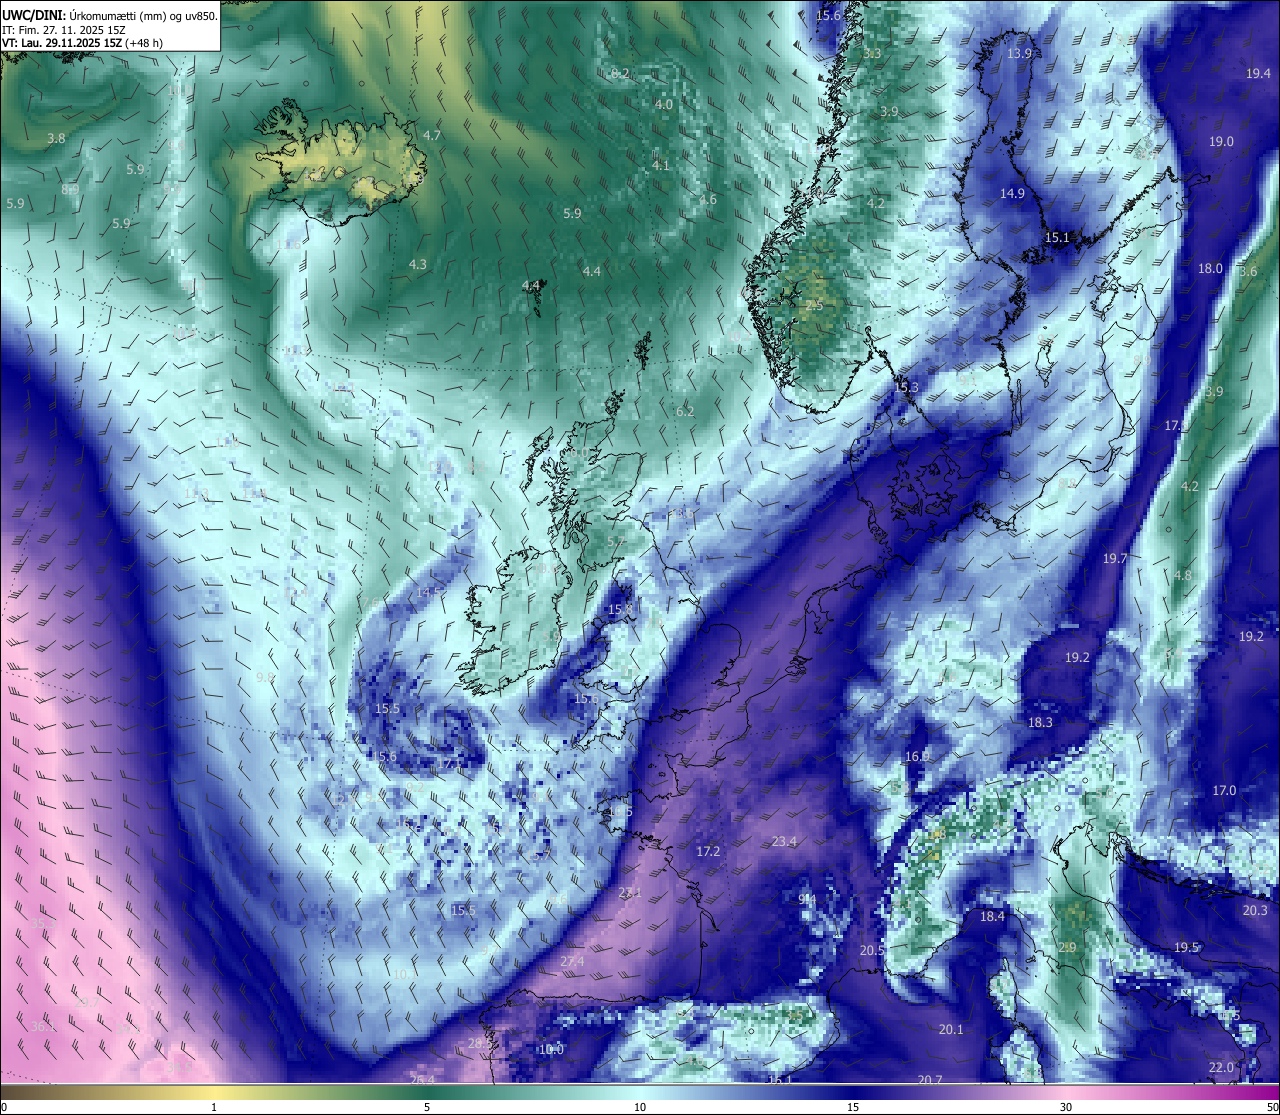Viewport: 1280px width, 1115px height.
Task: Click the 19.7 value on the map
Action: (1115, 558)
